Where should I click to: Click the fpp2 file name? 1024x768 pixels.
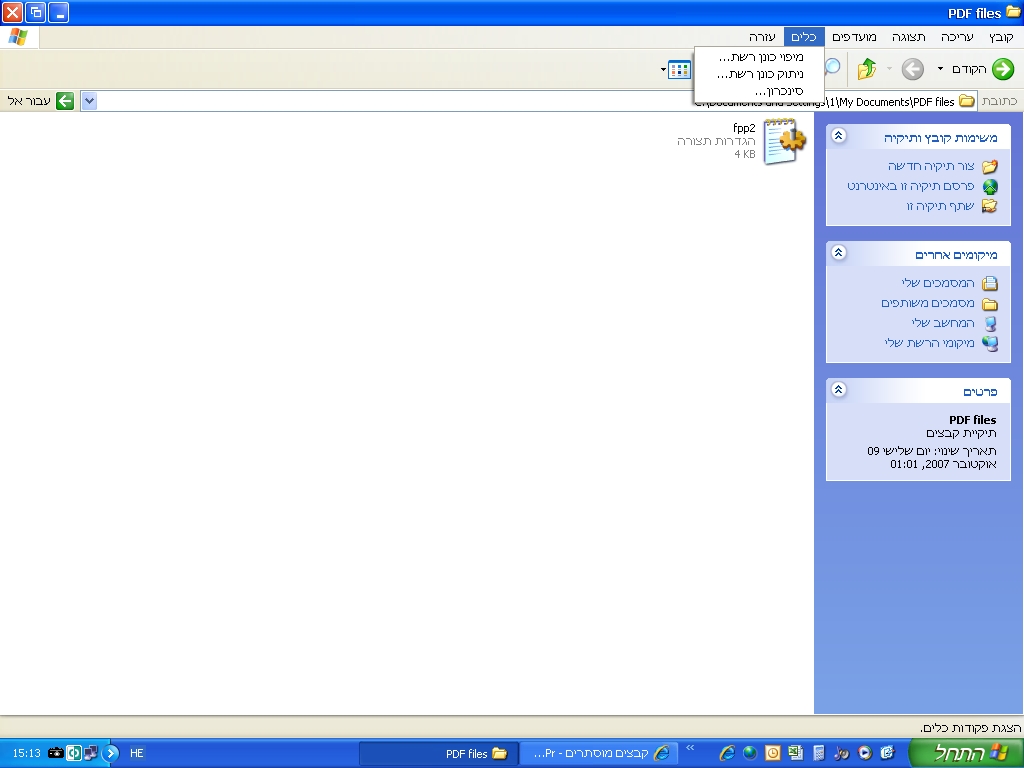click(x=744, y=128)
